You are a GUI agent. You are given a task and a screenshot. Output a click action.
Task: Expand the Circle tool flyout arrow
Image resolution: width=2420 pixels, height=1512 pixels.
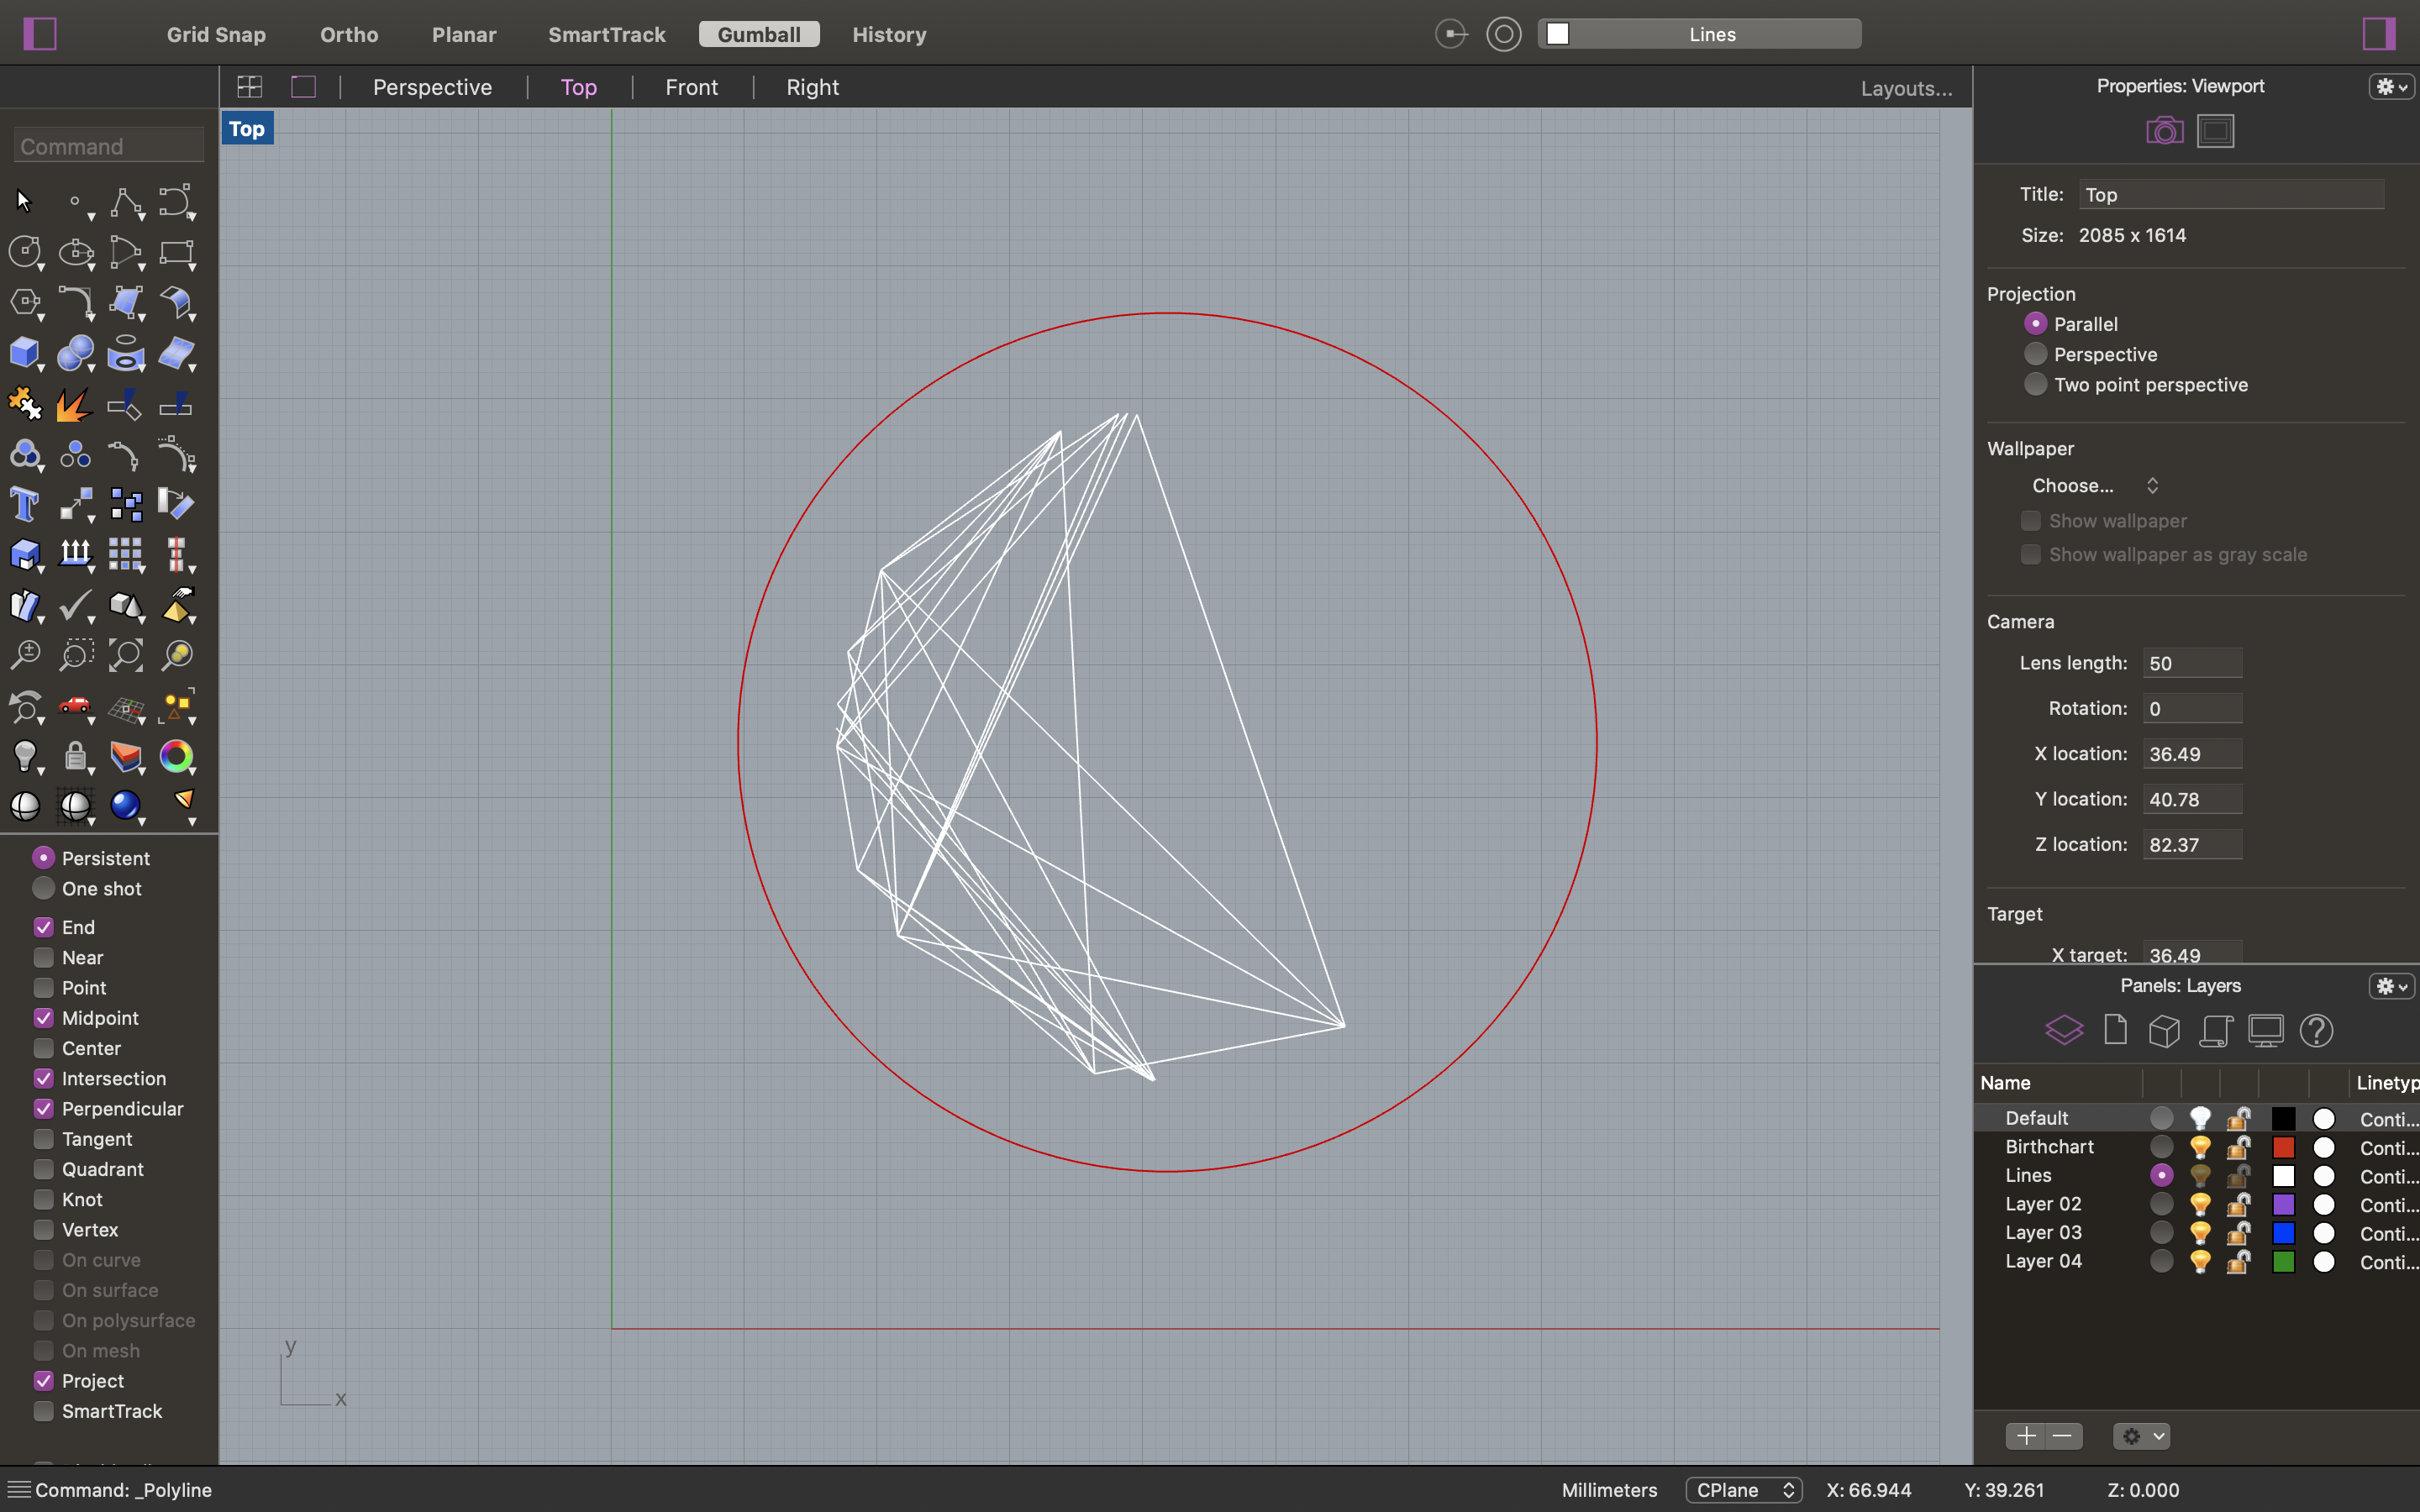(41, 267)
